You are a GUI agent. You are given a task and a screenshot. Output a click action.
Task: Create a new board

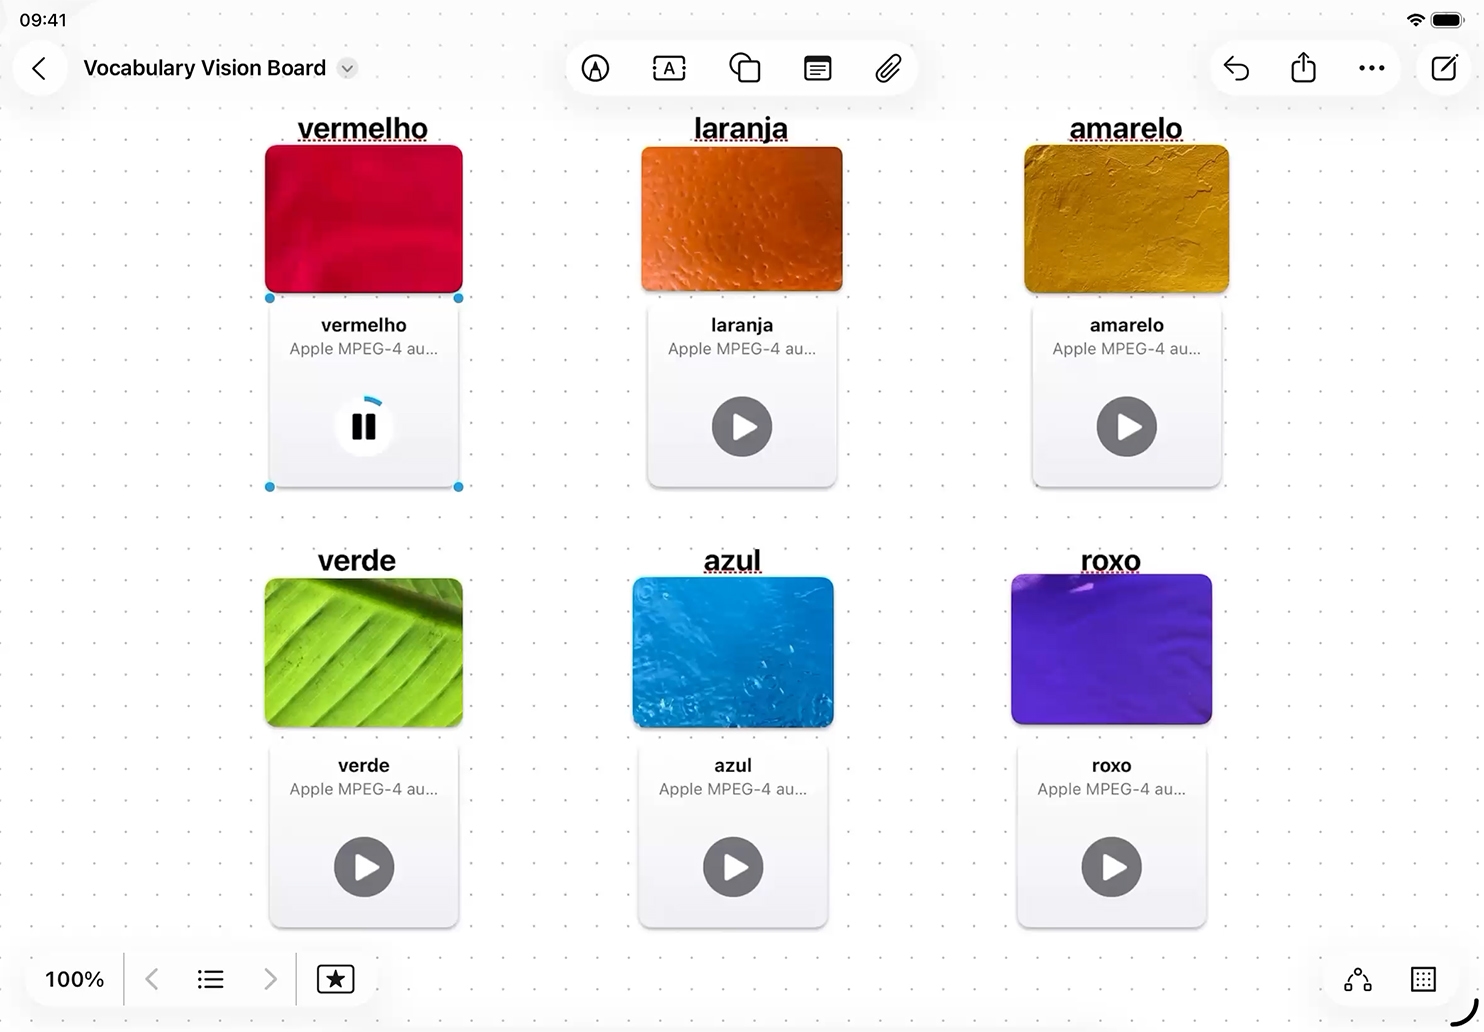pyautogui.click(x=1444, y=68)
